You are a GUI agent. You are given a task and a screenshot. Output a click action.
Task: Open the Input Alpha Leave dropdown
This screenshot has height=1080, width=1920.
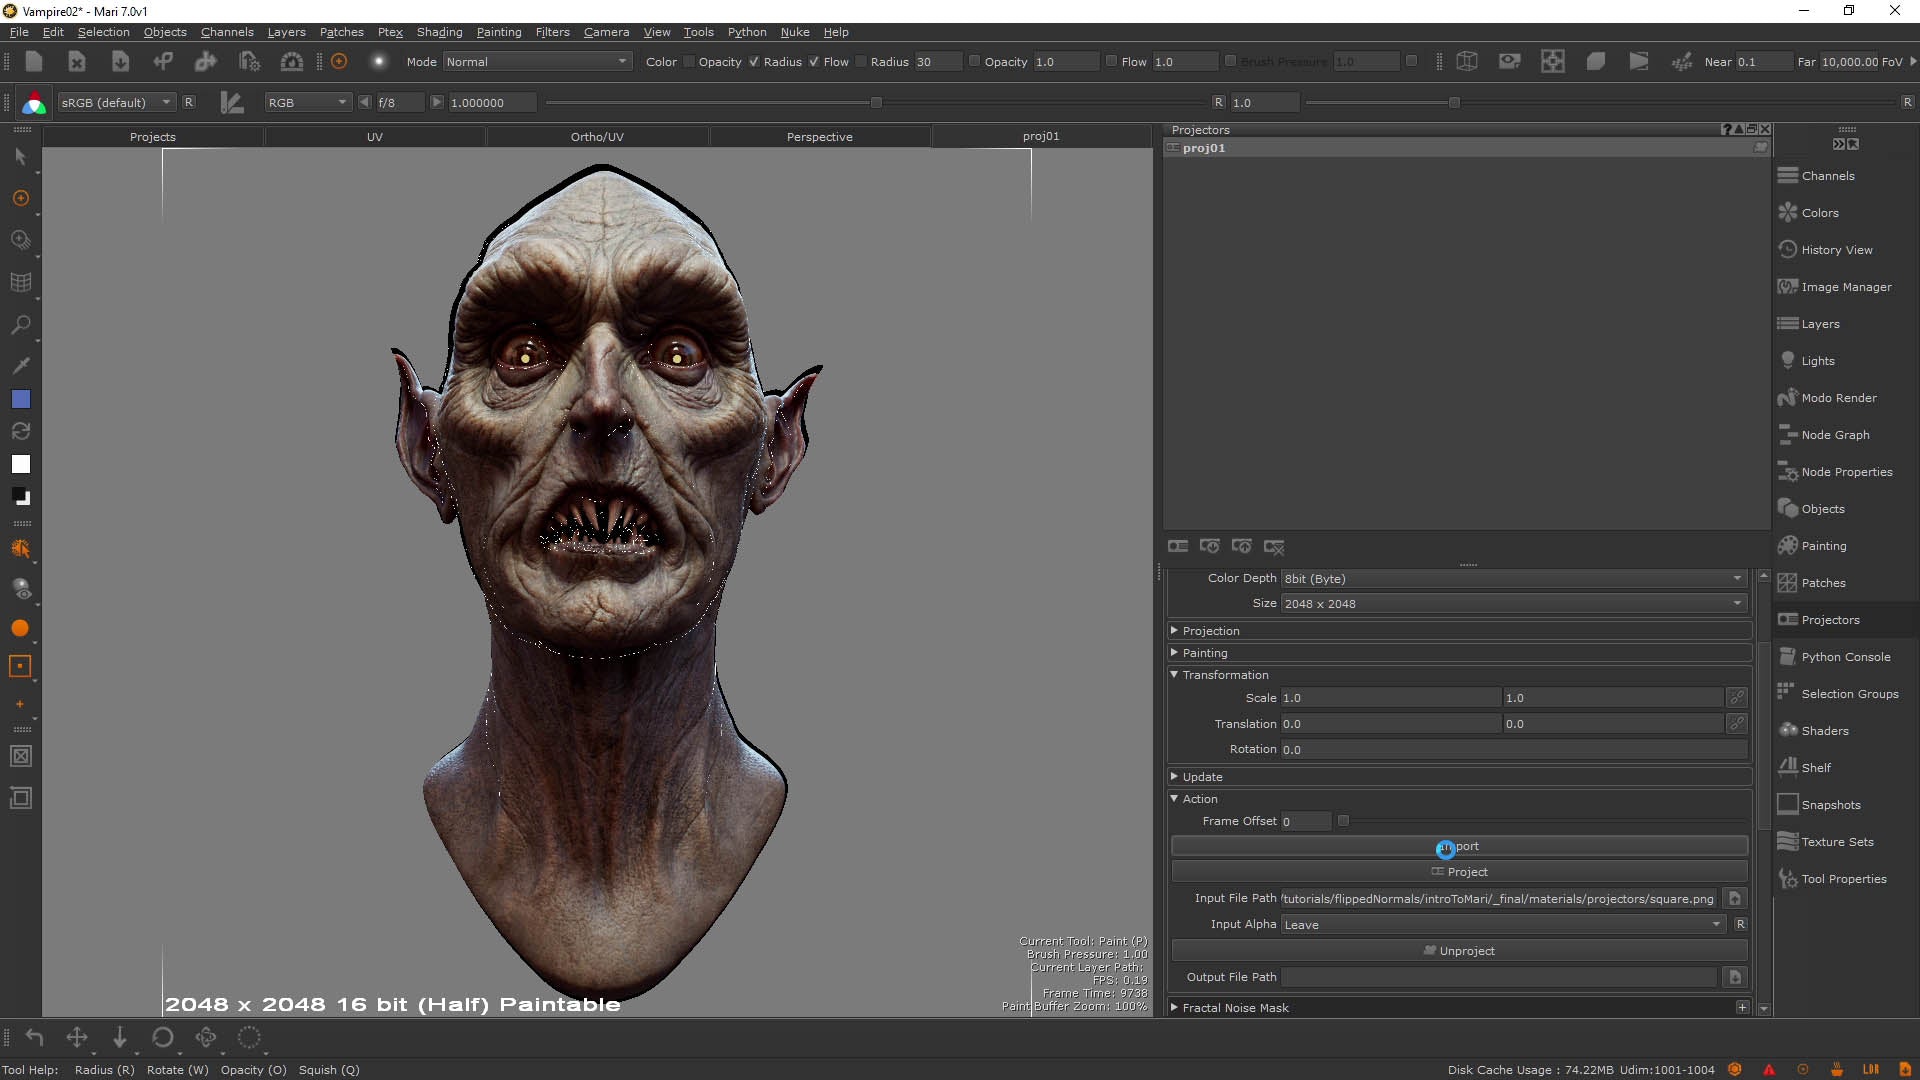point(1503,925)
